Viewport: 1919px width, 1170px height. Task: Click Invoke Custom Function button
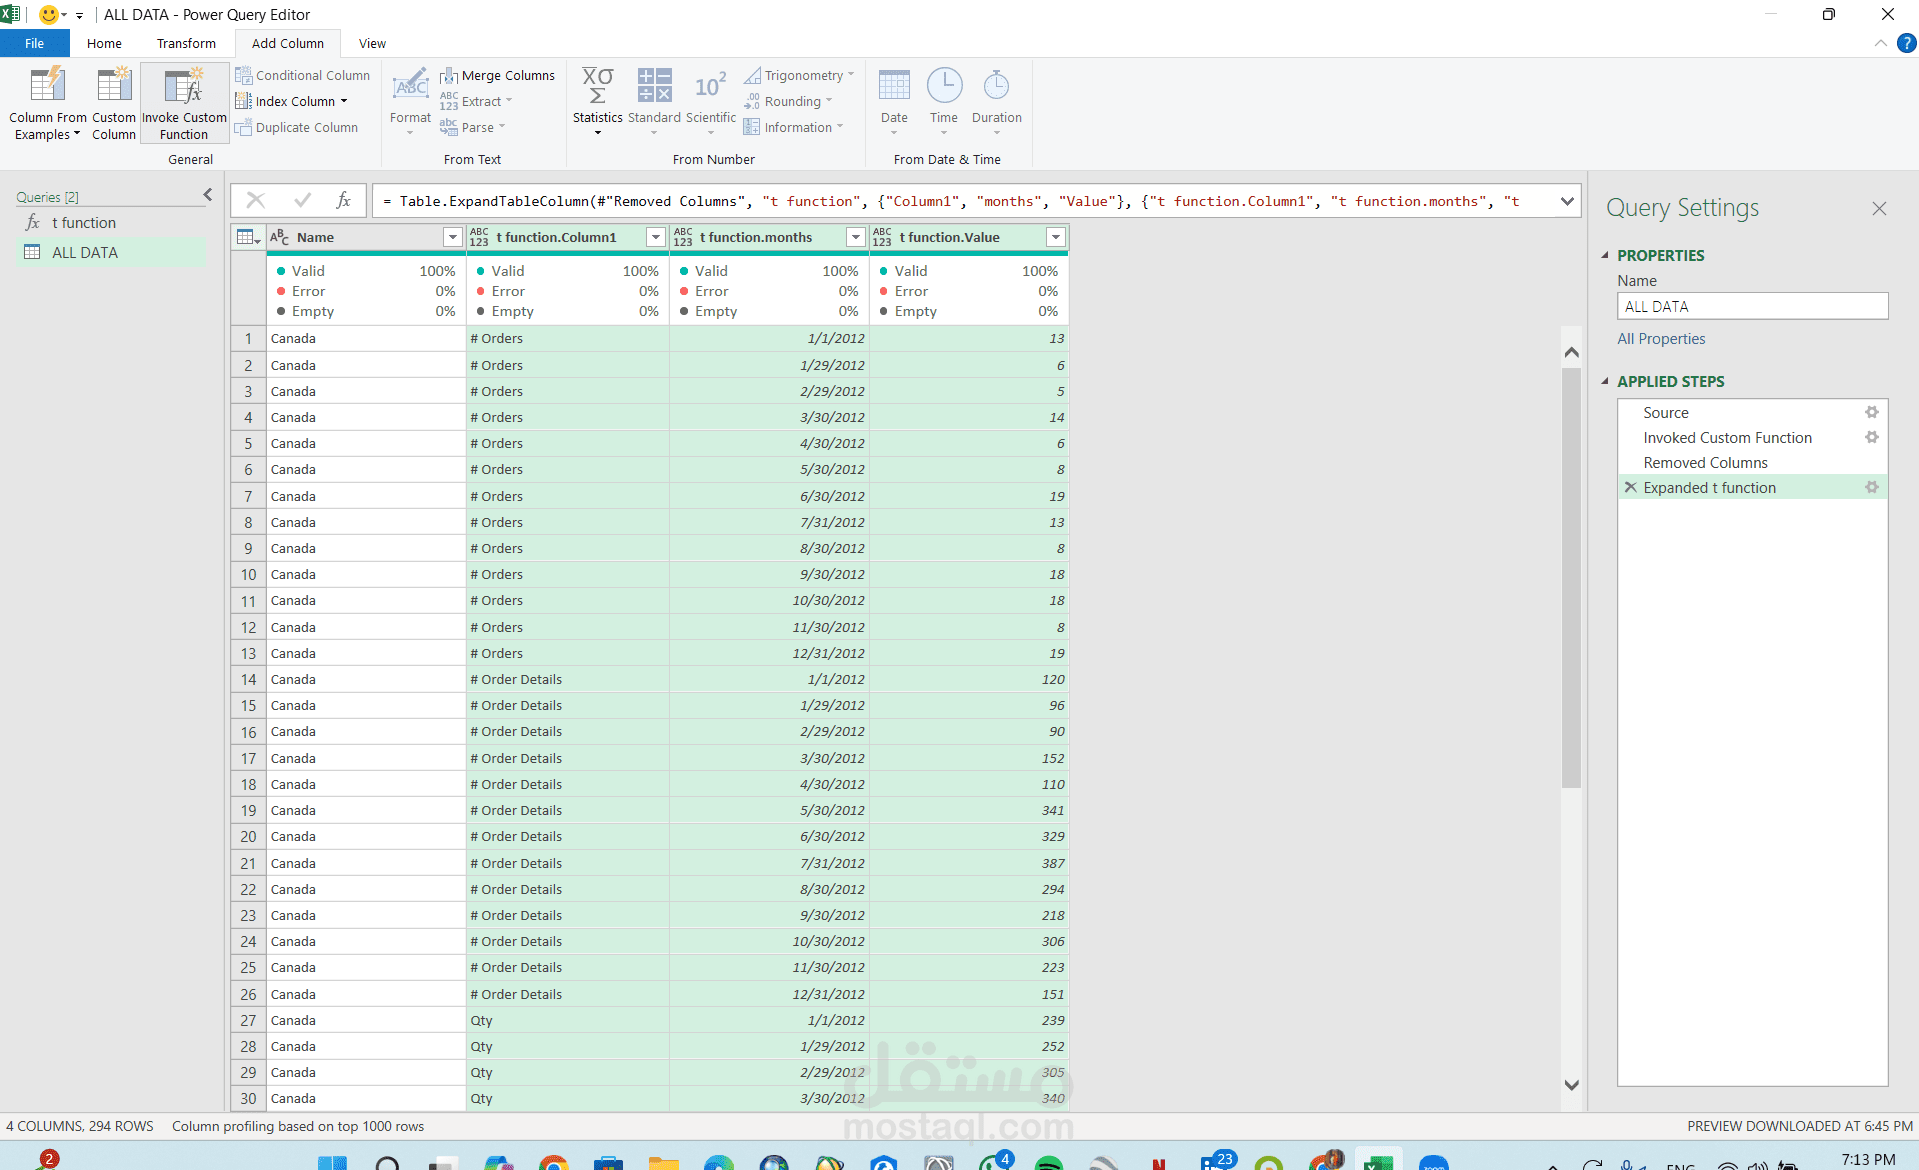coord(184,104)
